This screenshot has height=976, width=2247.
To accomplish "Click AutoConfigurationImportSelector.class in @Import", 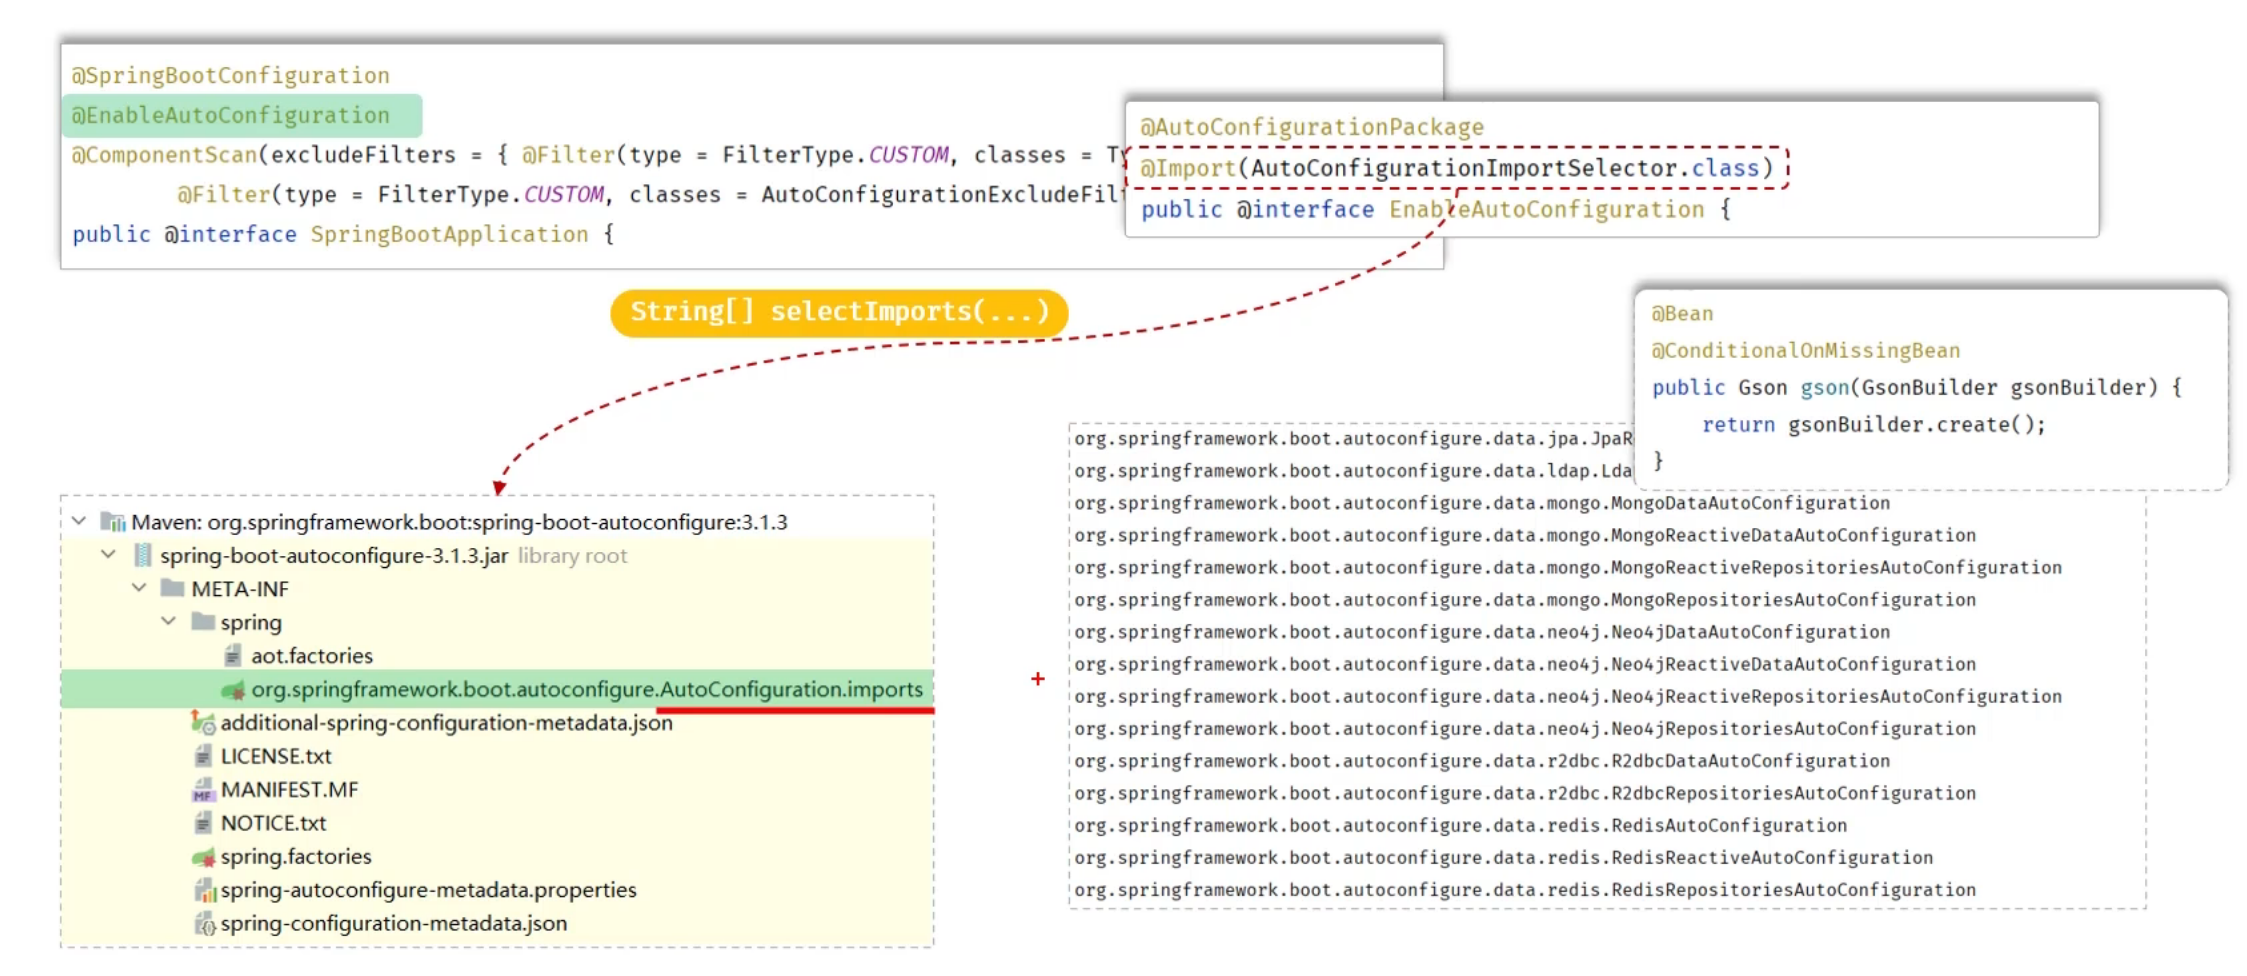I will 1505,168.
